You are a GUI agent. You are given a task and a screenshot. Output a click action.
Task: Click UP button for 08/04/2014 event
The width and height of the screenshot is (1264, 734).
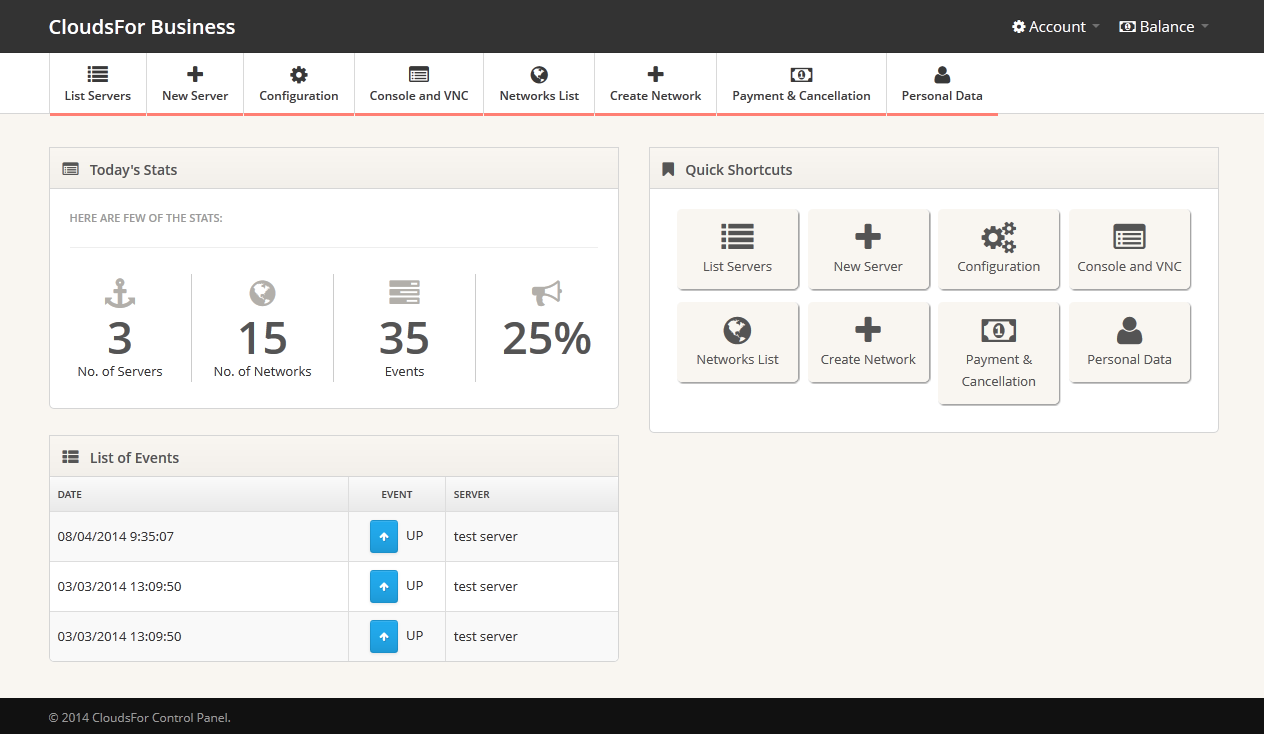tap(384, 537)
